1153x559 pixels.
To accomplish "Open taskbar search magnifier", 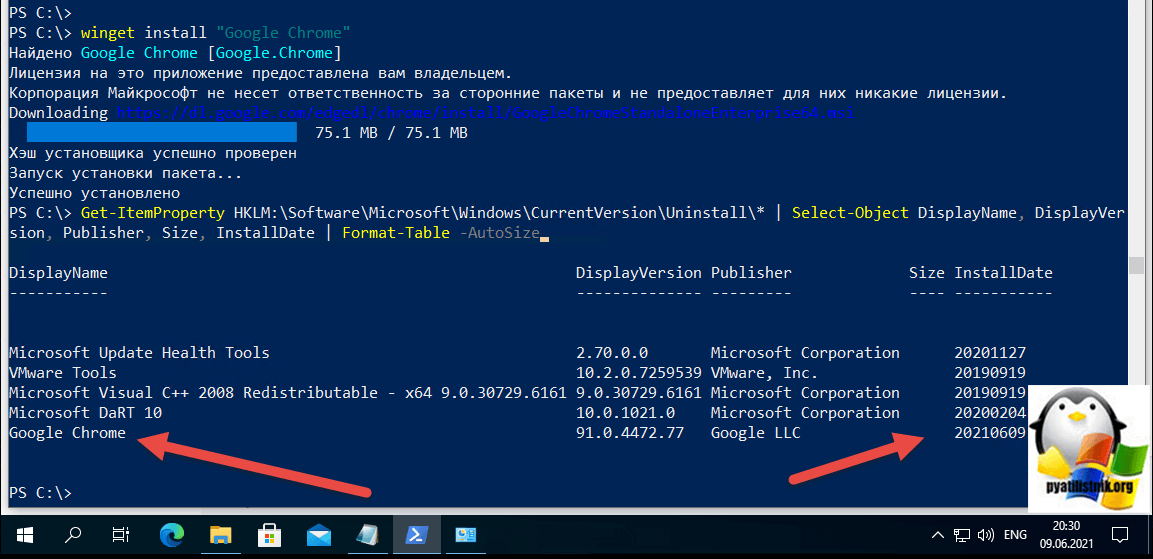I will pos(73,535).
